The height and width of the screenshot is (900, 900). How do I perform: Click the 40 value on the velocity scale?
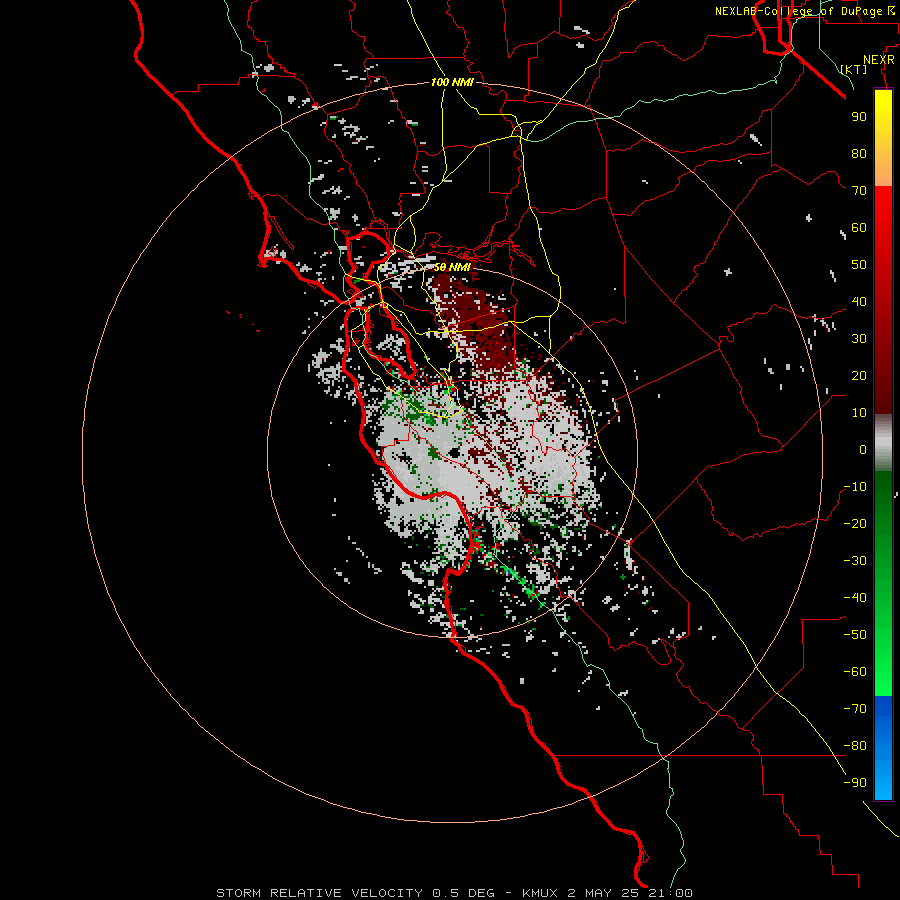tap(859, 301)
